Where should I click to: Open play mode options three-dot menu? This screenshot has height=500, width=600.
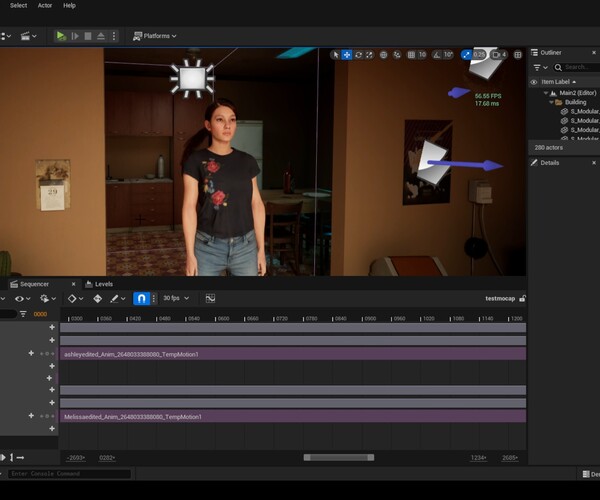click(114, 36)
